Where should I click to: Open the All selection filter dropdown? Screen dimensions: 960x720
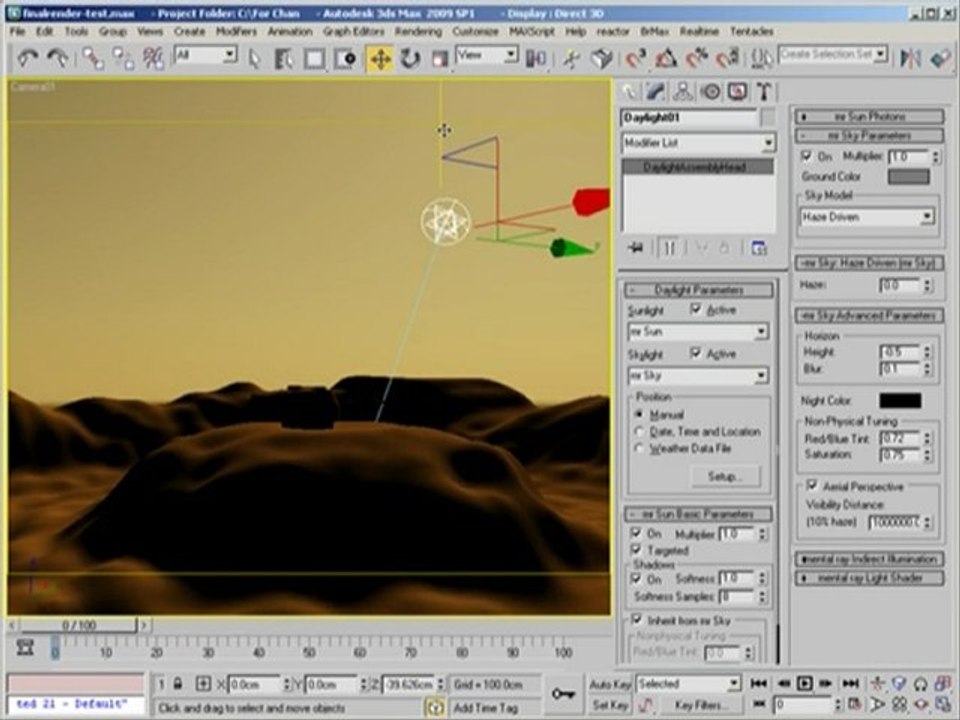206,56
